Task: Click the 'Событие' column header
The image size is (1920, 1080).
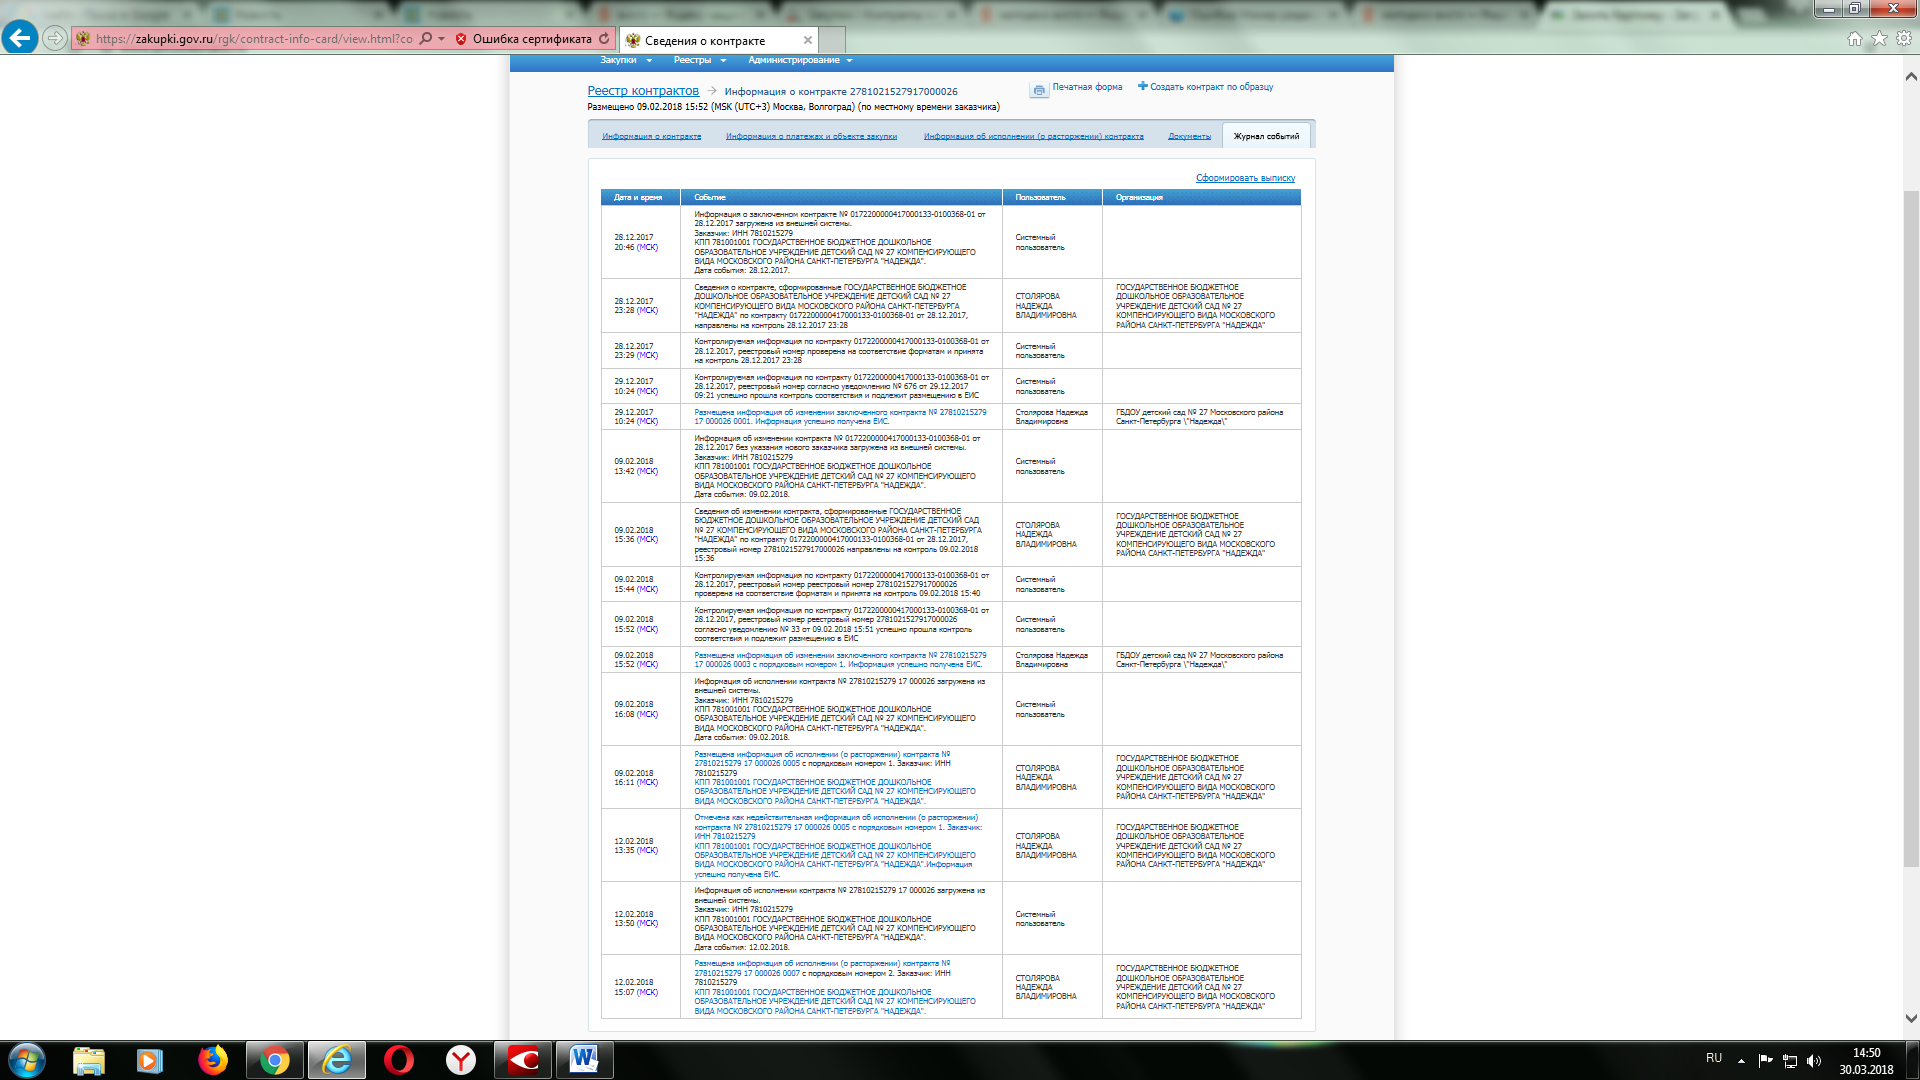Action: pos(841,197)
